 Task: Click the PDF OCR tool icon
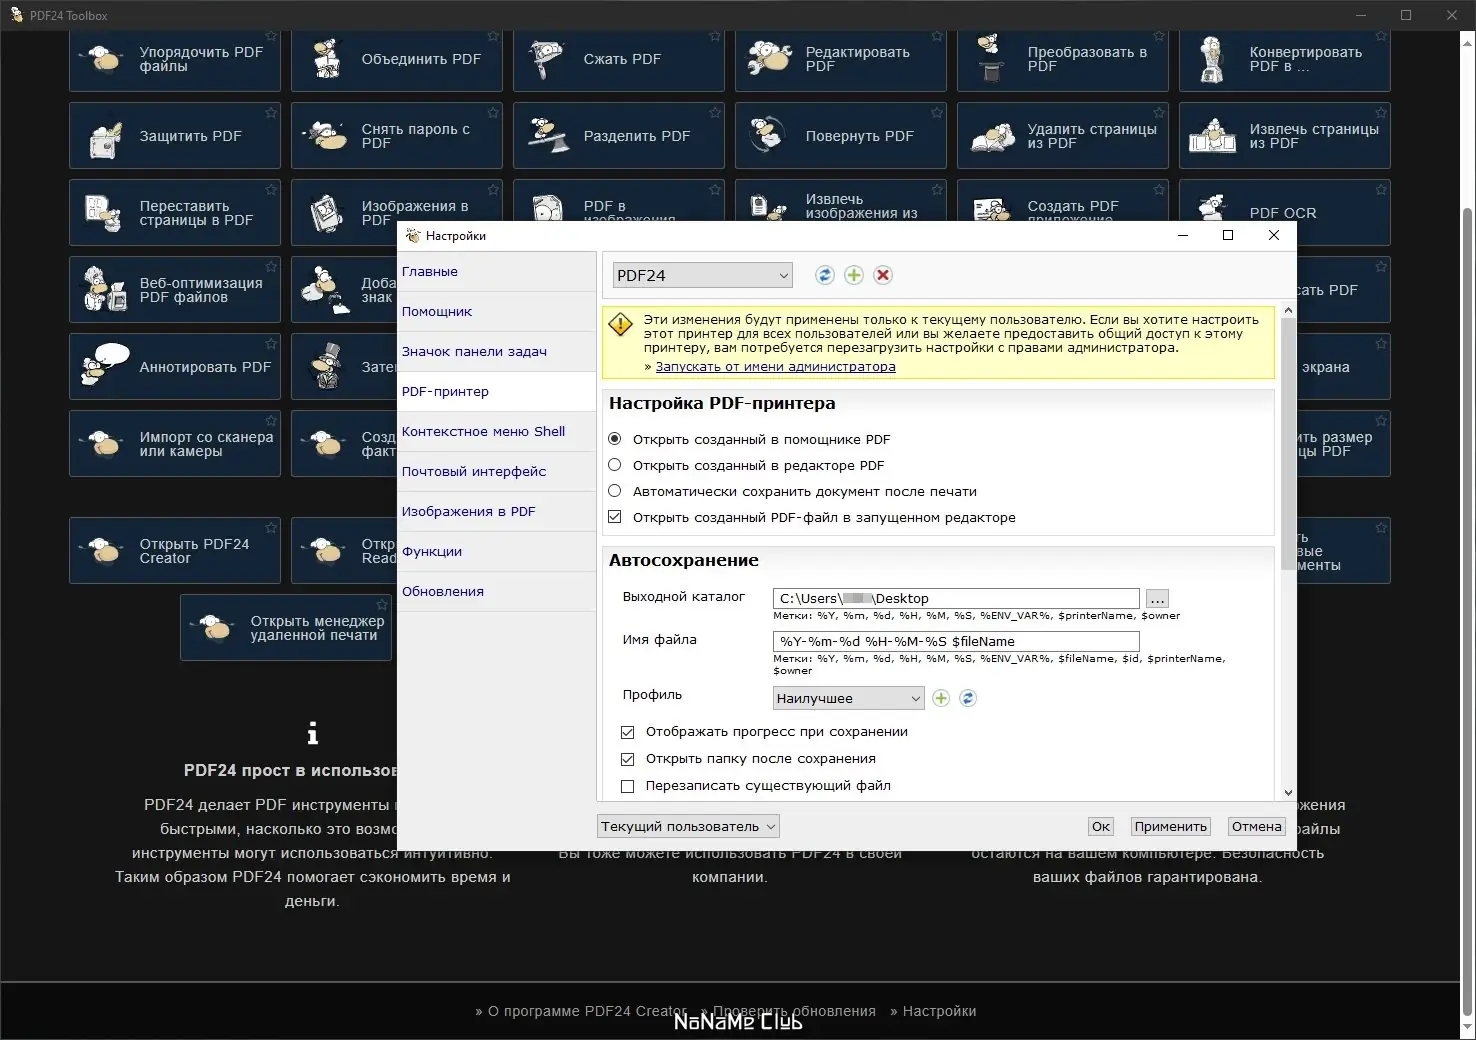[1213, 207]
